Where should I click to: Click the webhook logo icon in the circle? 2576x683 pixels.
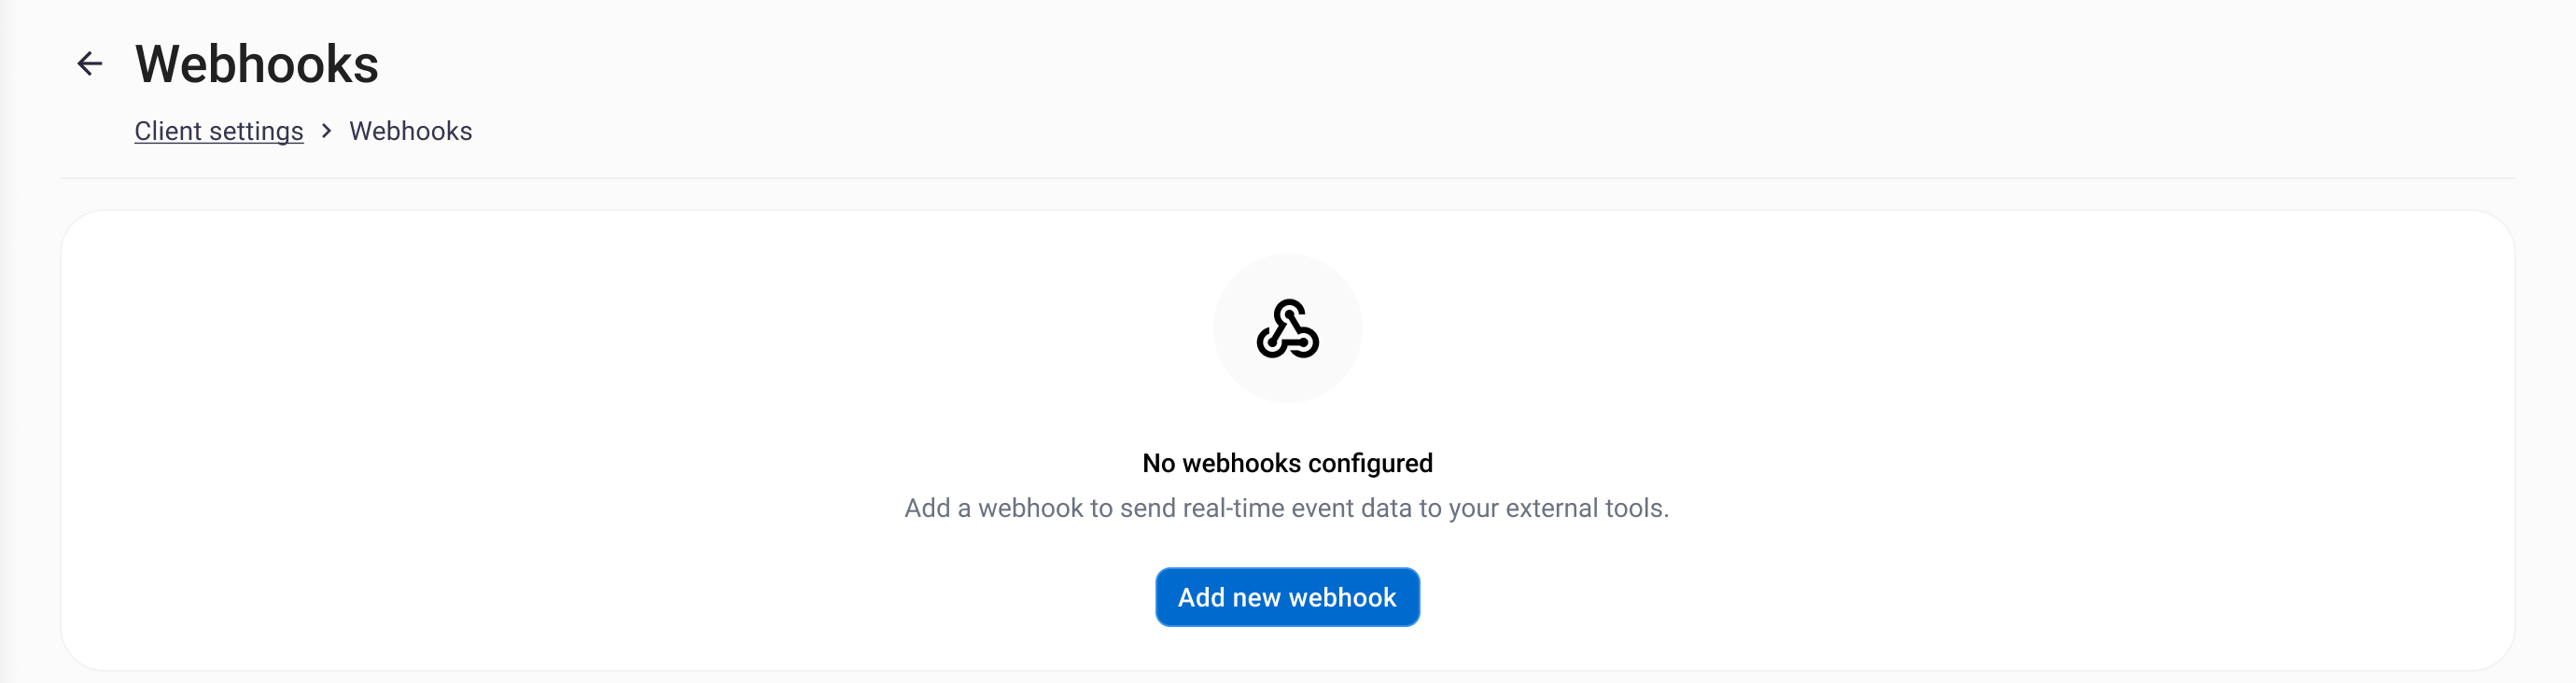(x=1287, y=328)
